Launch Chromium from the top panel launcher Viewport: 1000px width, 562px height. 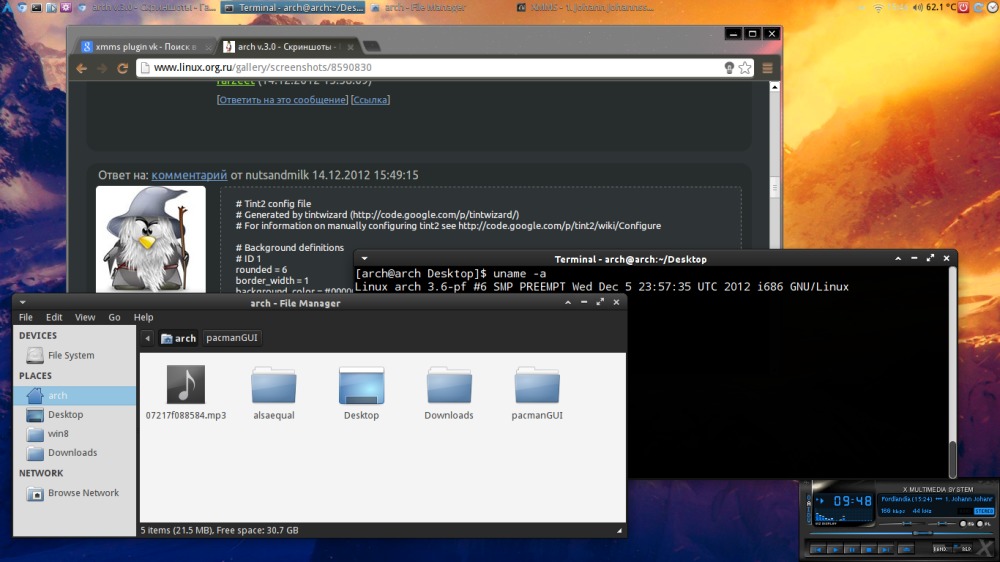(22, 8)
